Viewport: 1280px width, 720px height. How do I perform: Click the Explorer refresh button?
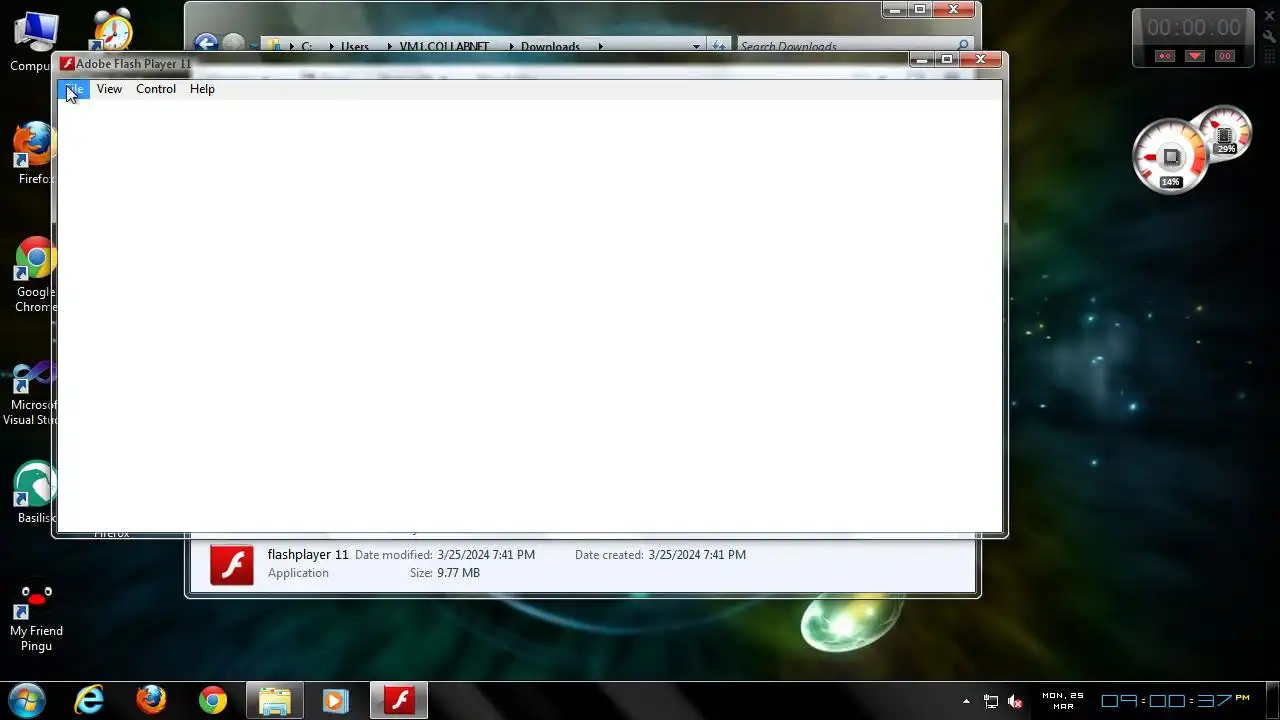[x=718, y=46]
